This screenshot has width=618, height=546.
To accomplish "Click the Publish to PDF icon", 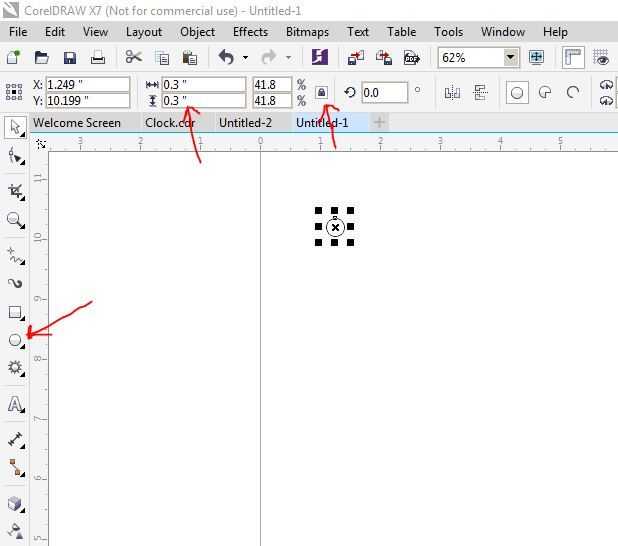I will (x=412, y=58).
